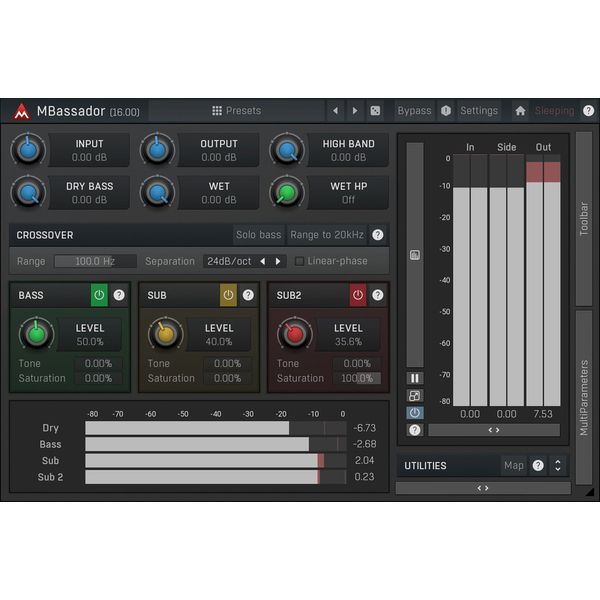This screenshot has height=600, width=600.
Task: Click the Sub level meter bar
Action: pyautogui.click(x=215, y=461)
